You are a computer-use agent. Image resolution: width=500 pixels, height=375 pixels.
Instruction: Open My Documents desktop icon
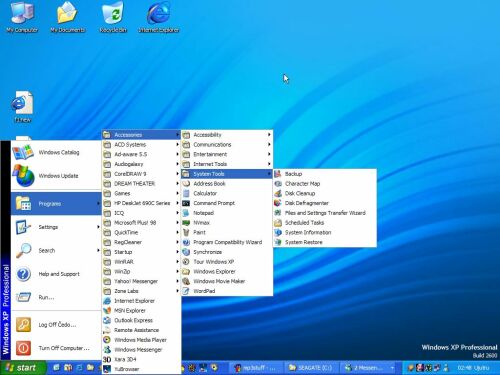(68, 17)
